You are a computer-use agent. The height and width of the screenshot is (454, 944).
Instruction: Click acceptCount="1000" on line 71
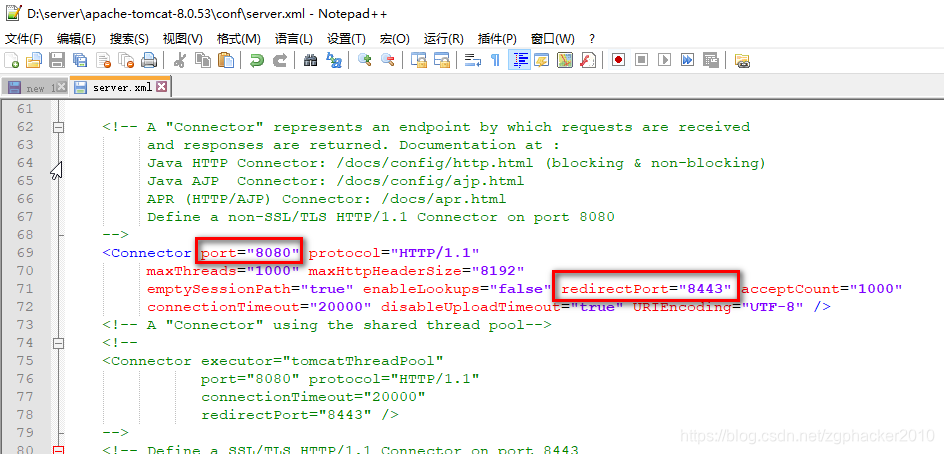(822, 289)
